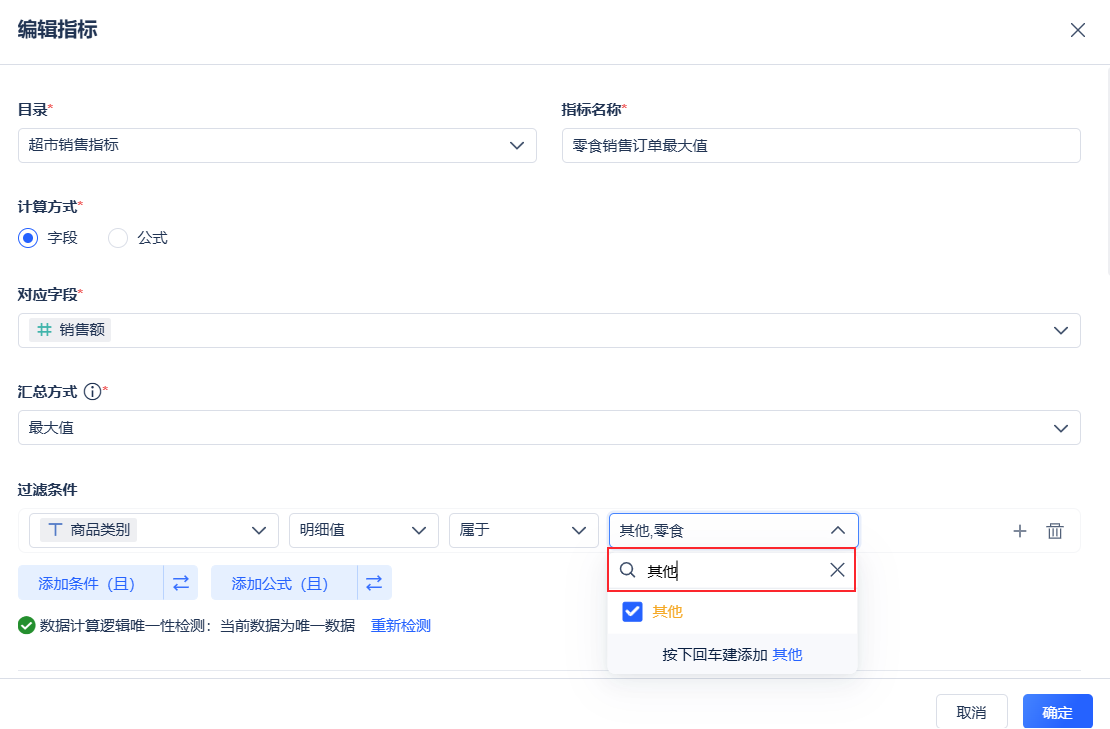
Task: Delete the filter row with the trash icon
Action: pos(1055,531)
